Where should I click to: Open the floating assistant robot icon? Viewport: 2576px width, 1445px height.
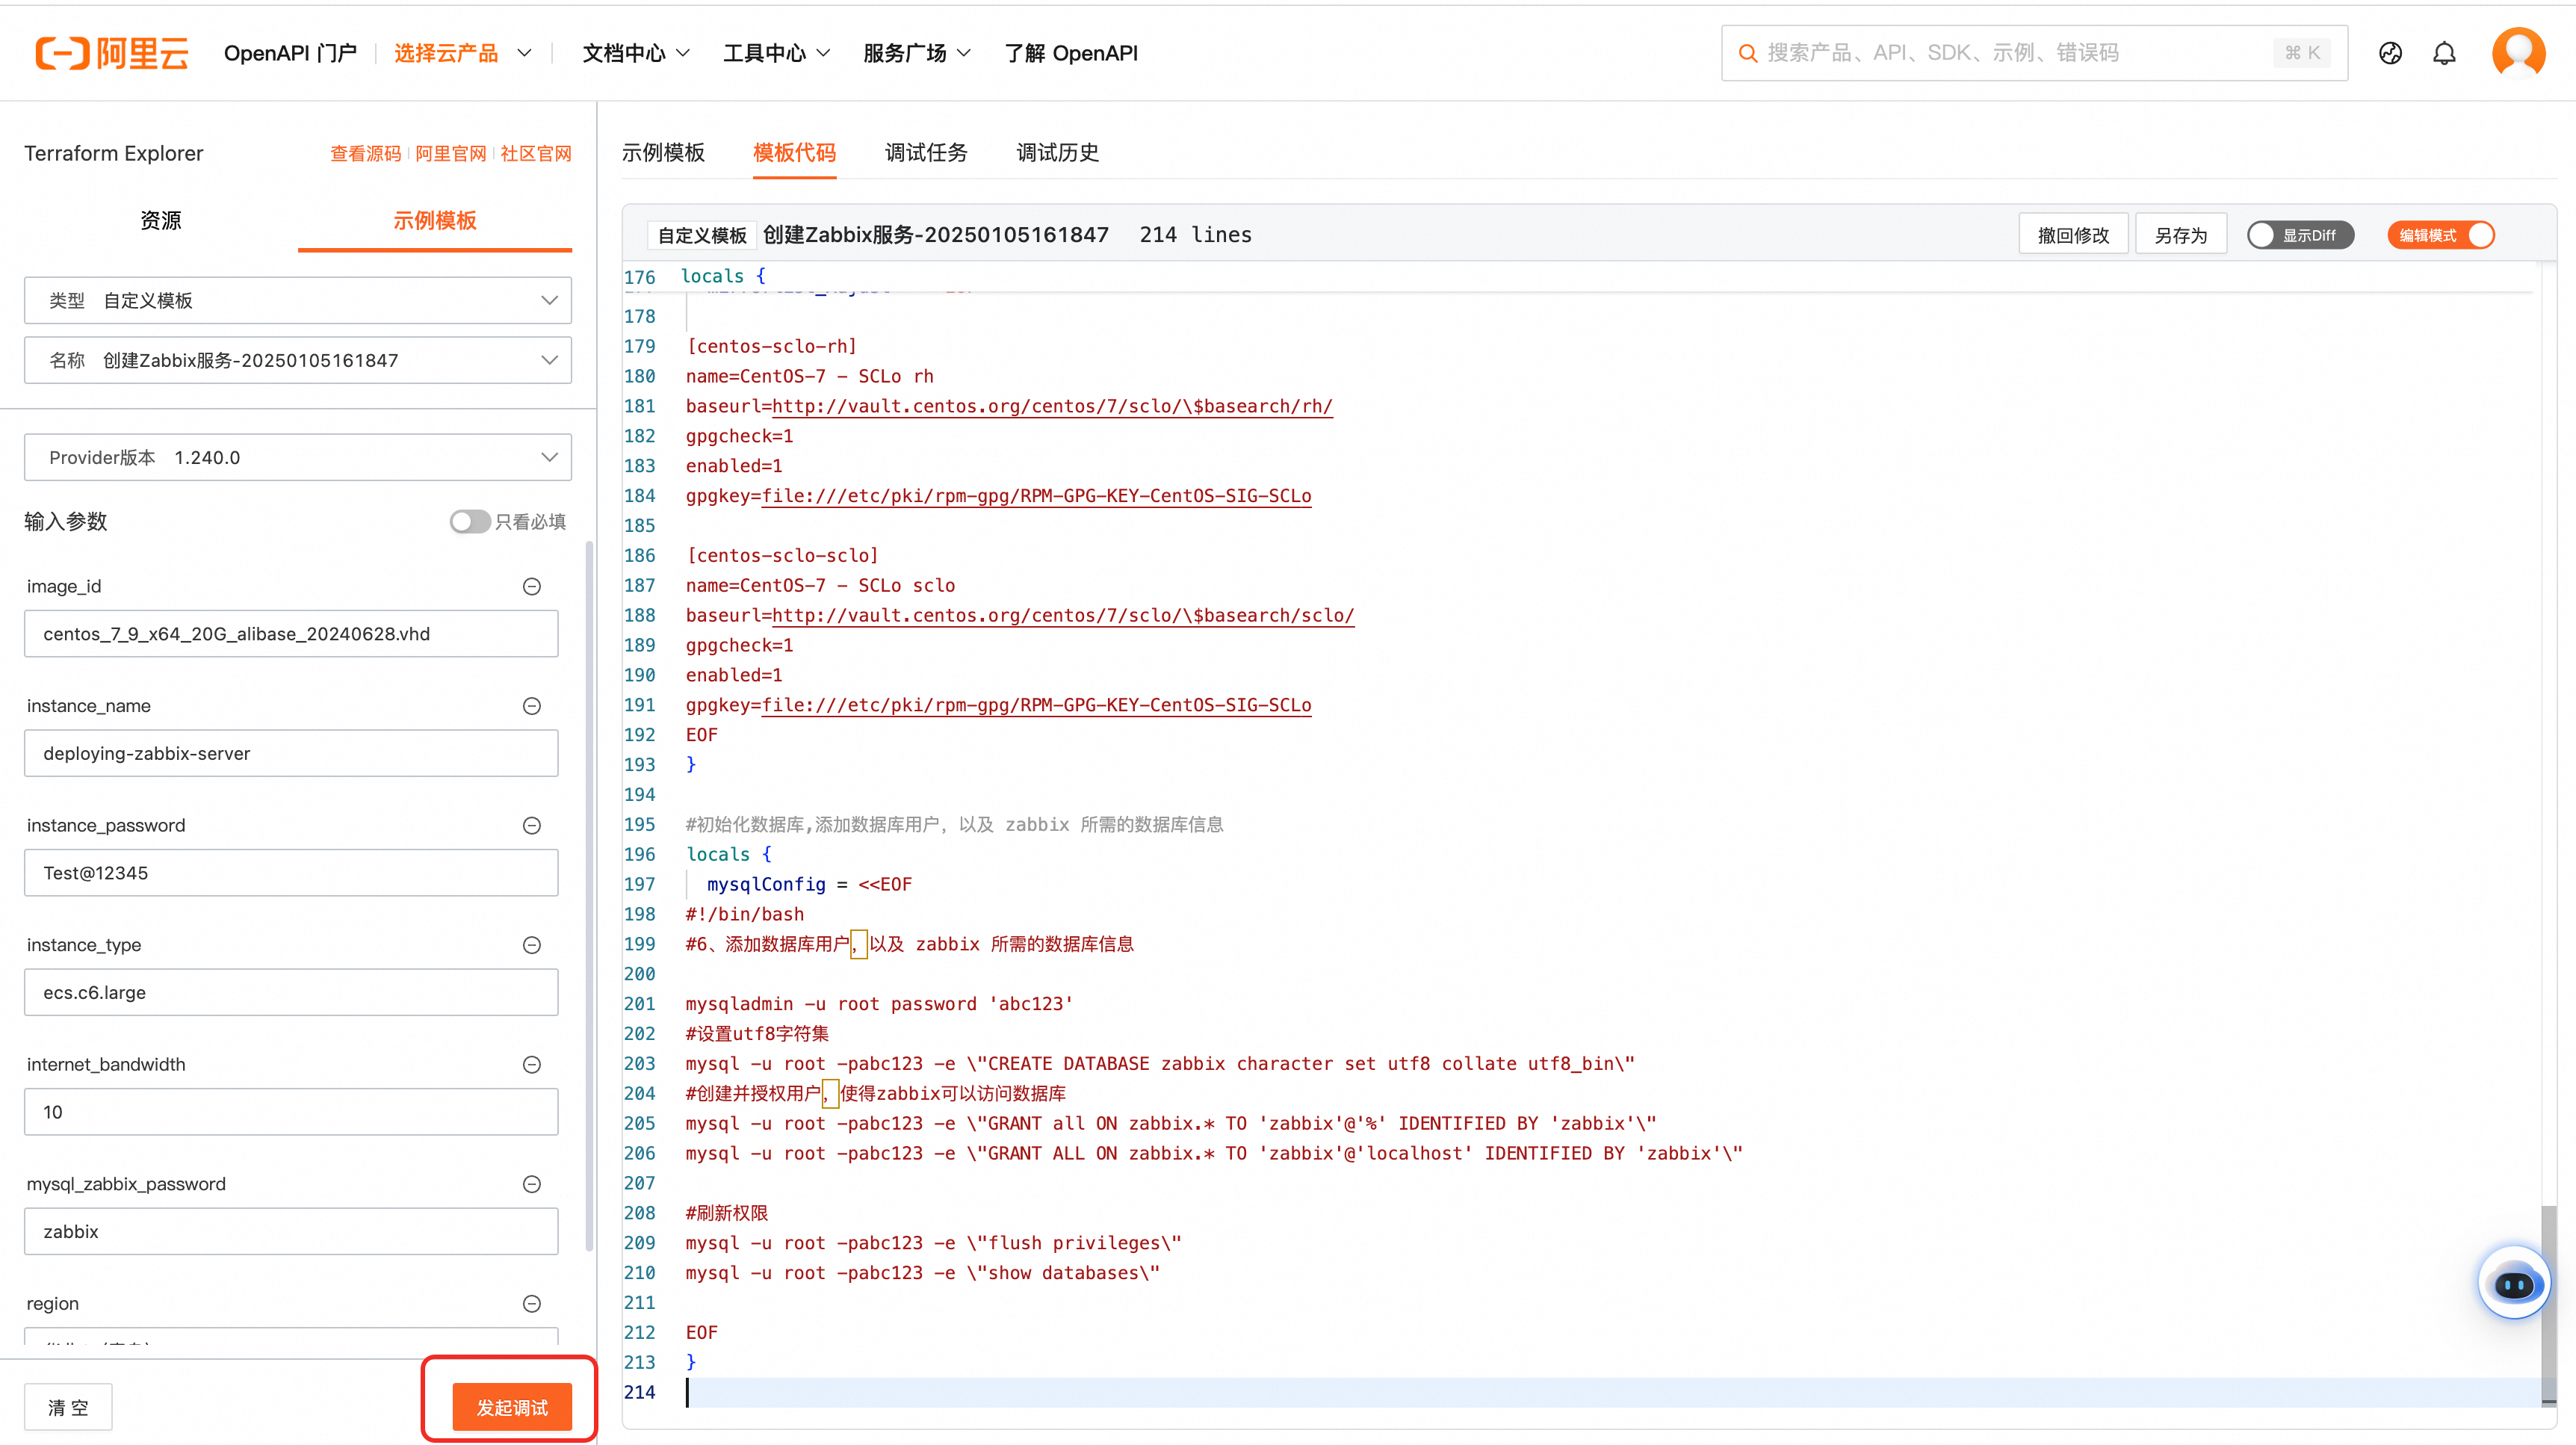(2513, 1284)
